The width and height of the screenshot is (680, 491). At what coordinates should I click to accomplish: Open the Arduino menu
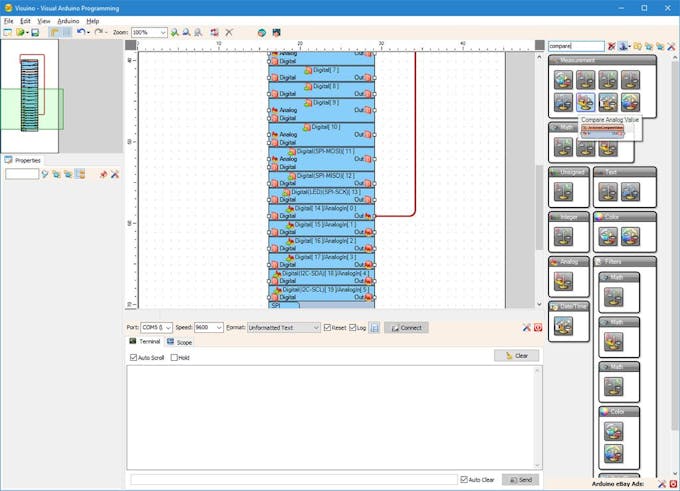click(68, 21)
